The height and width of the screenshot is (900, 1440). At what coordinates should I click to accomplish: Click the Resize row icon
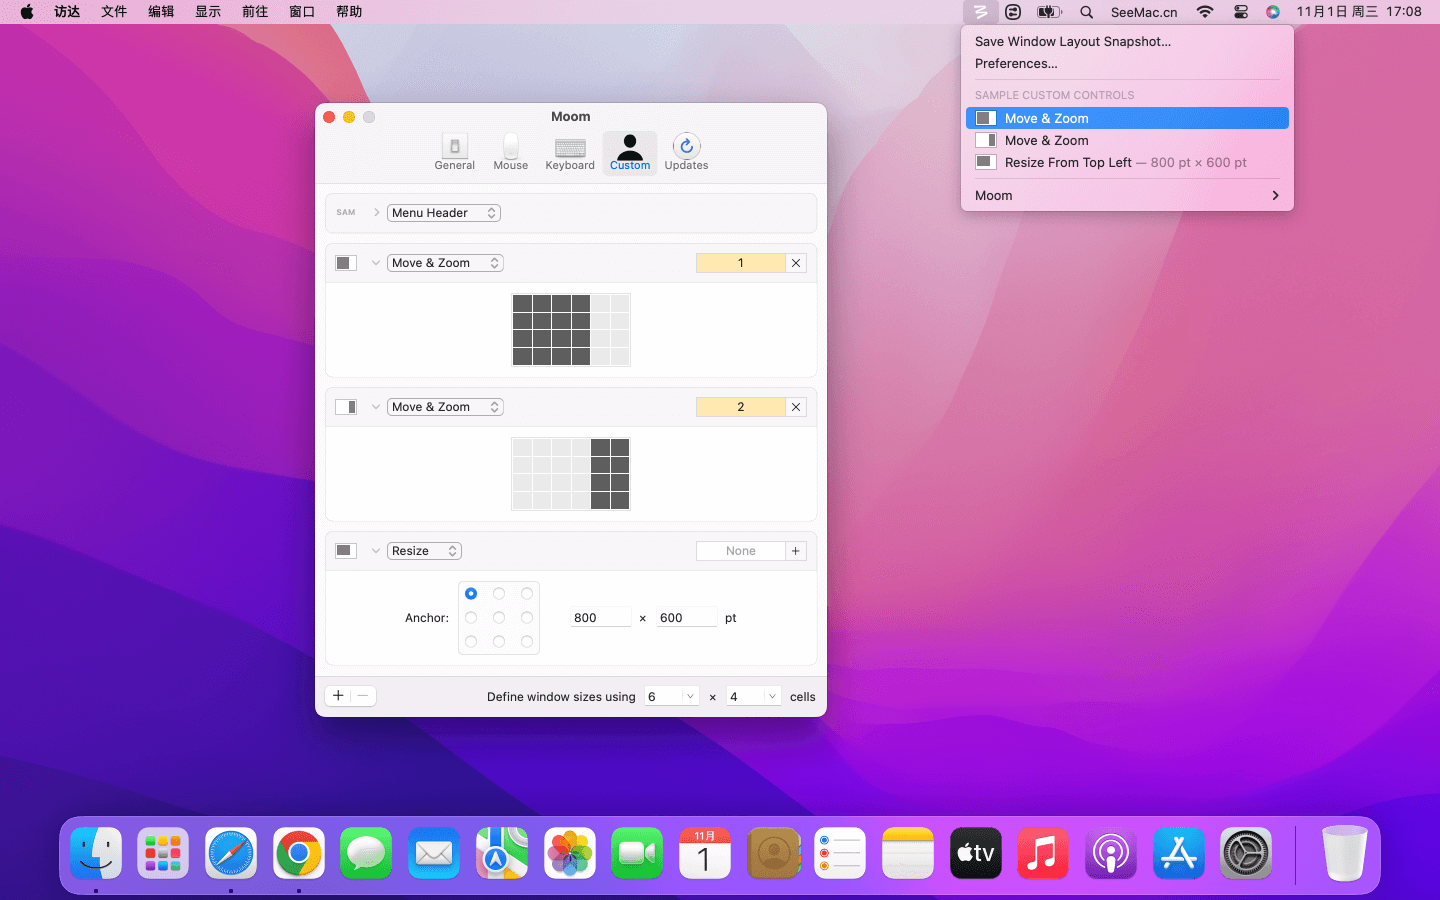coord(345,551)
